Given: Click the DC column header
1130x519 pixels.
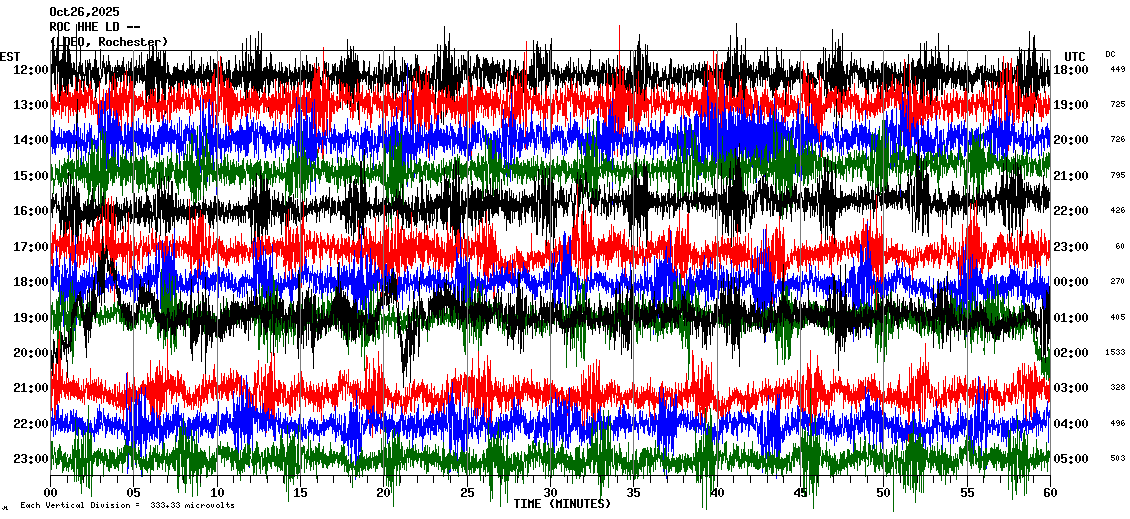Looking at the screenshot, I should coord(1111,54).
